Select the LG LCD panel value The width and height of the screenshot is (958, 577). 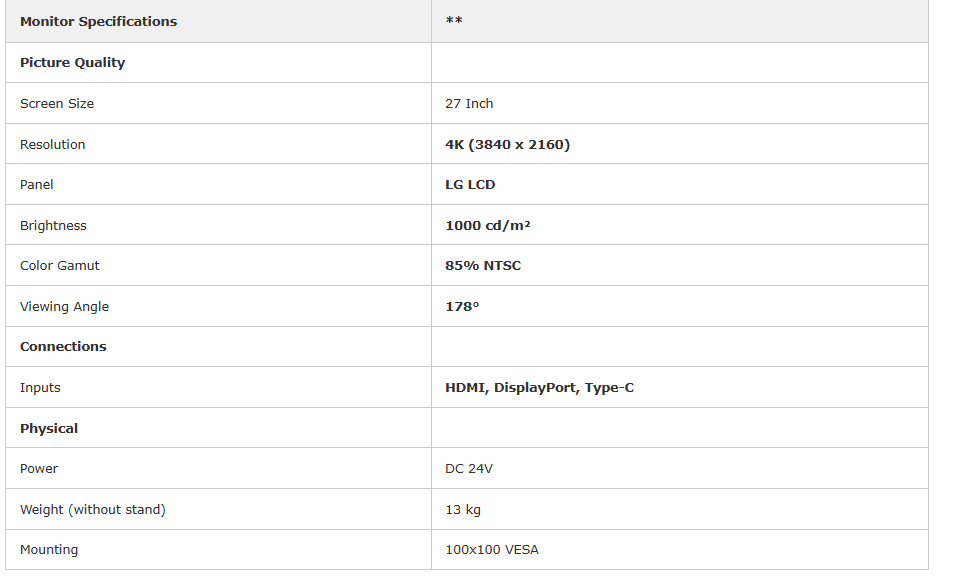pyautogui.click(x=470, y=184)
